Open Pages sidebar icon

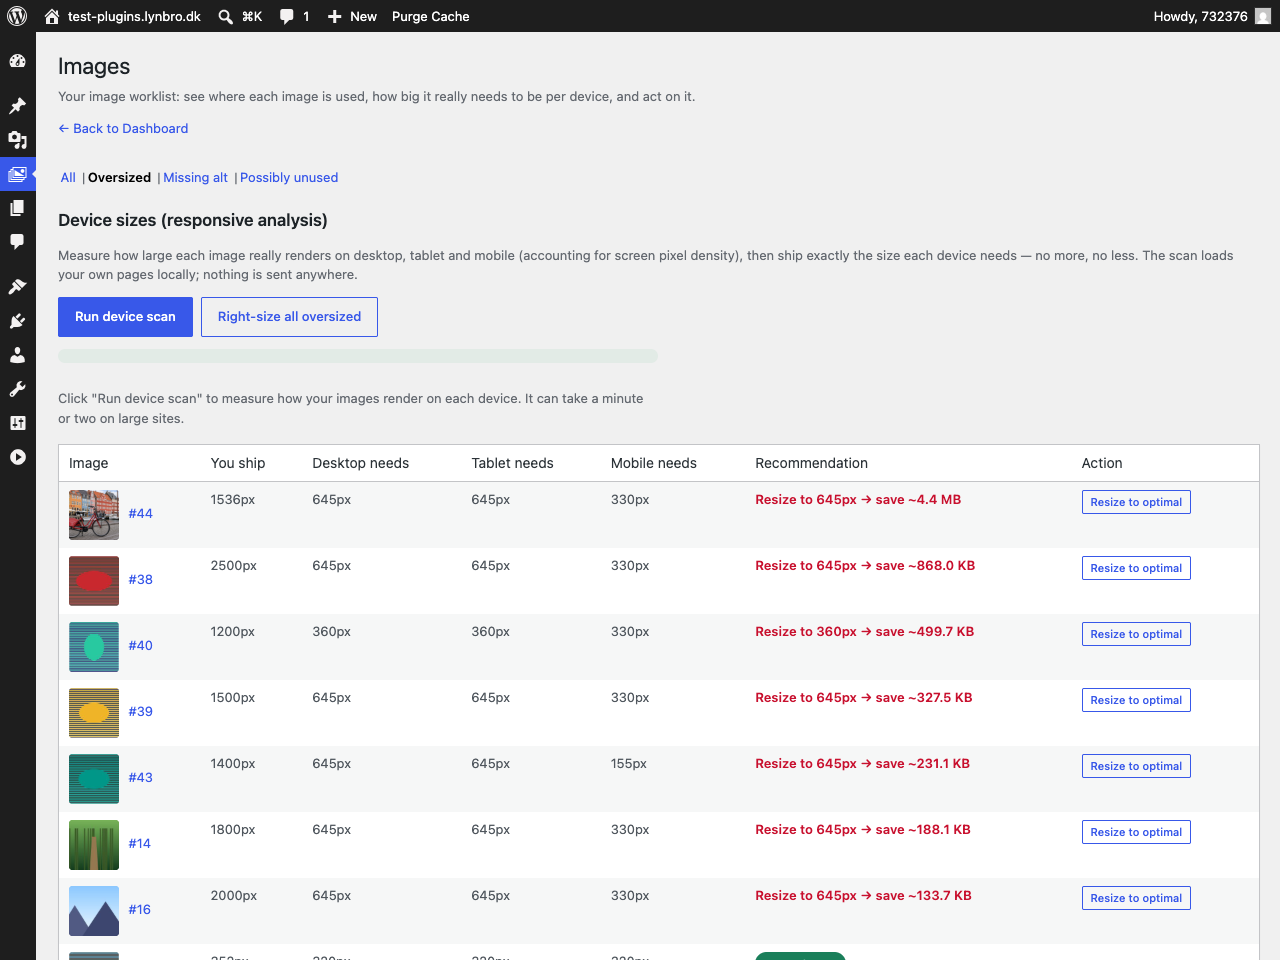point(17,208)
